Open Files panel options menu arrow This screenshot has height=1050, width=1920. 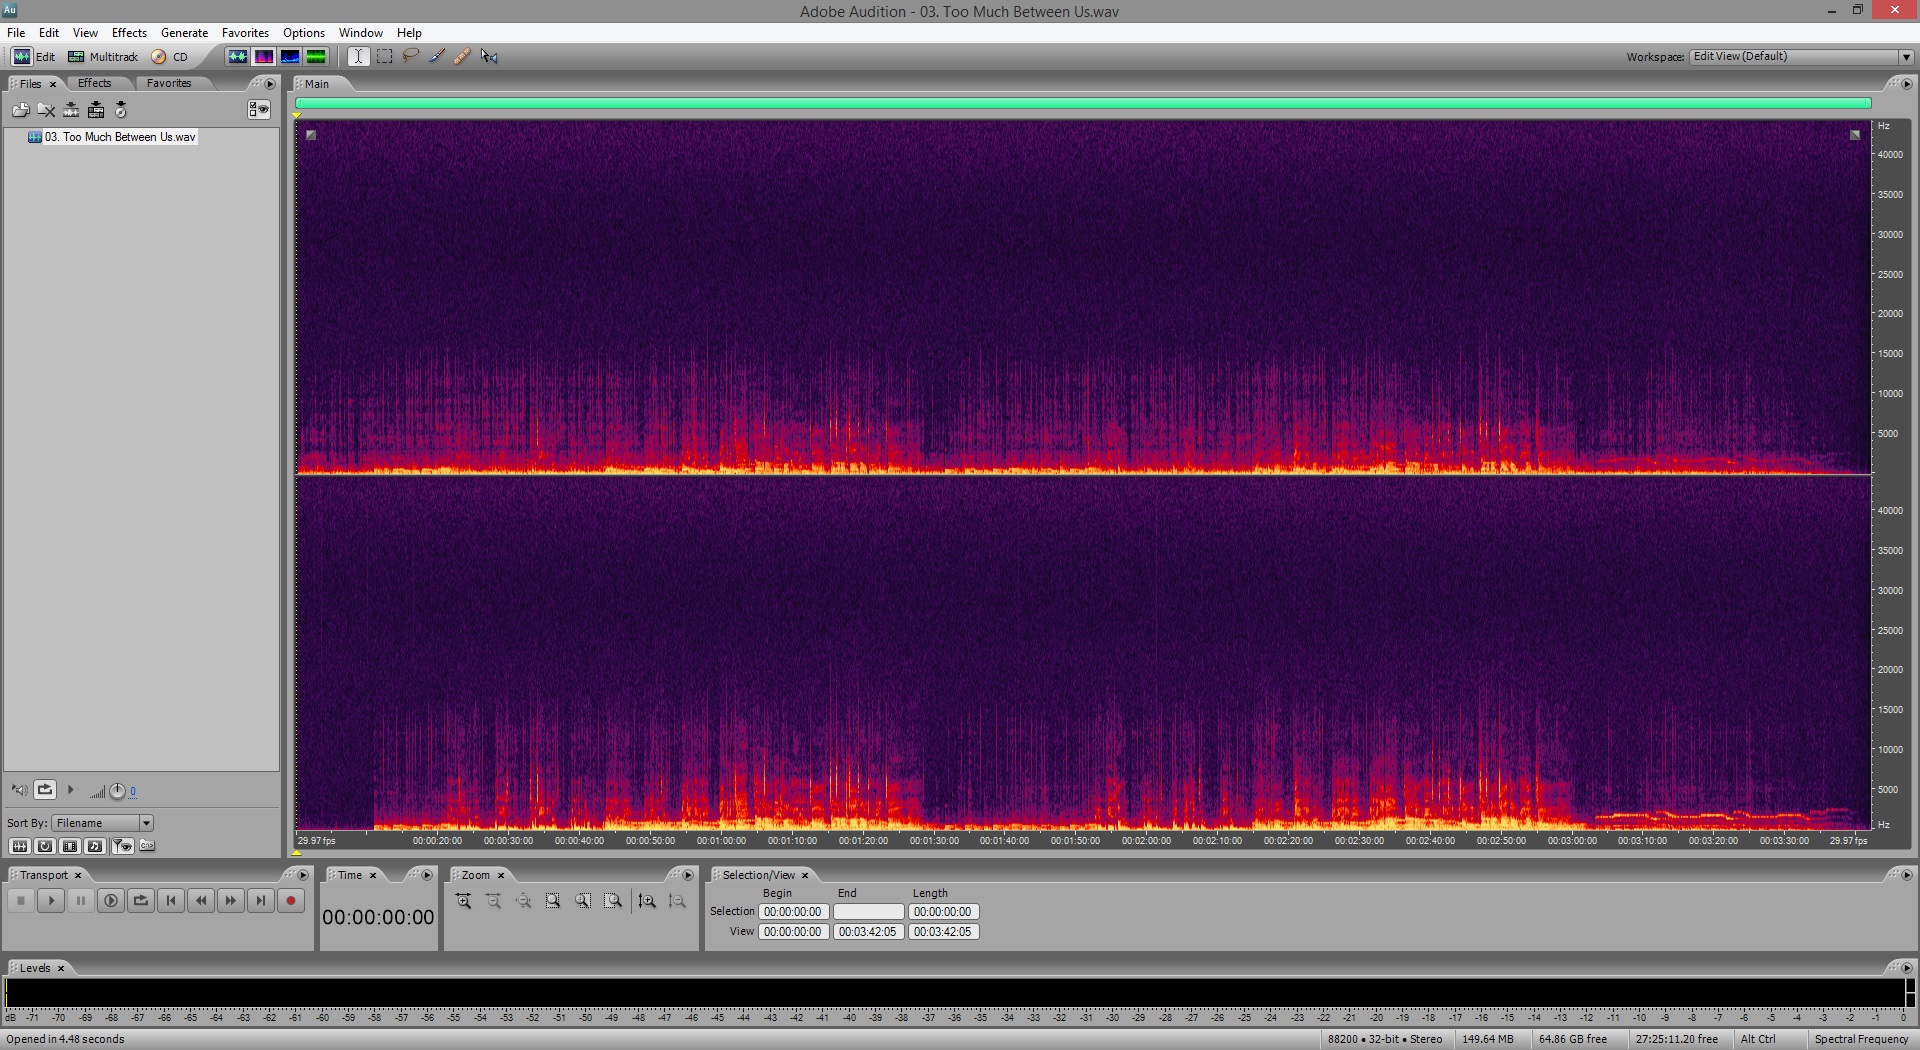click(x=270, y=84)
